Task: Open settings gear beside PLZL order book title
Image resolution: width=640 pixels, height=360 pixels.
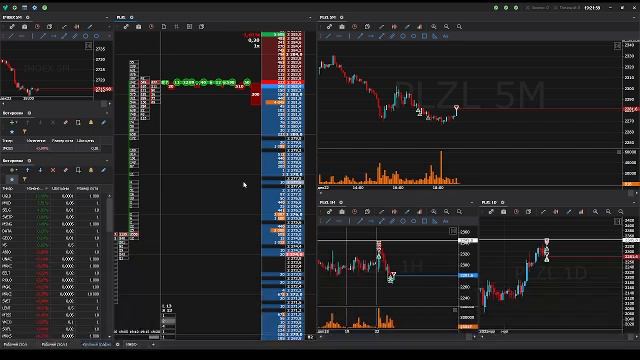Action: click(x=131, y=18)
